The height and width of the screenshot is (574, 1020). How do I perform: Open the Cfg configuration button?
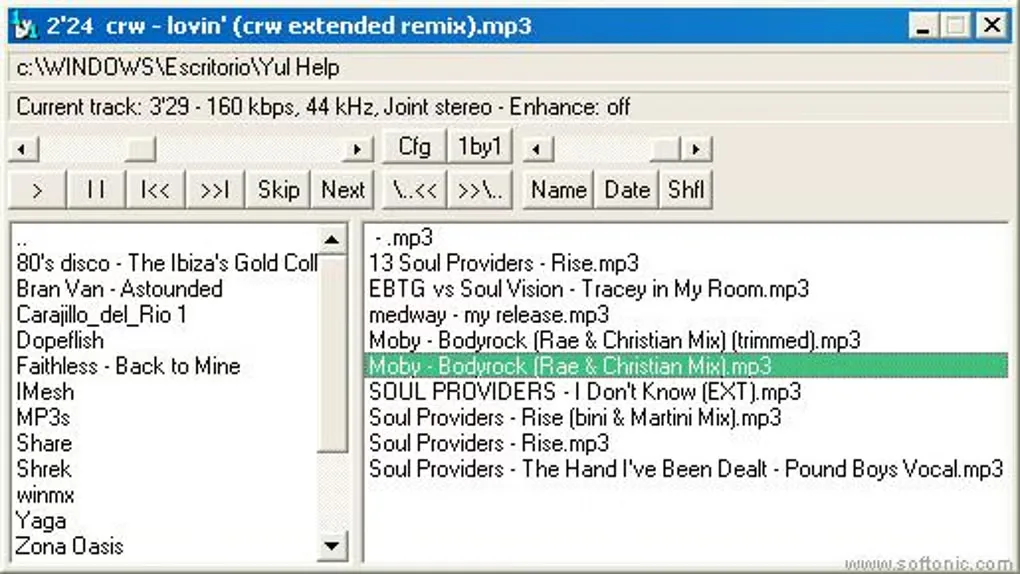coord(414,146)
